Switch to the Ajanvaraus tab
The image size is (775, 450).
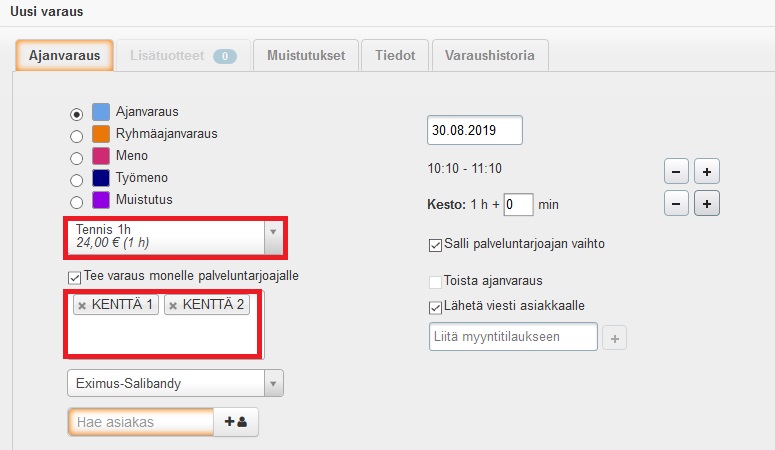pos(64,55)
